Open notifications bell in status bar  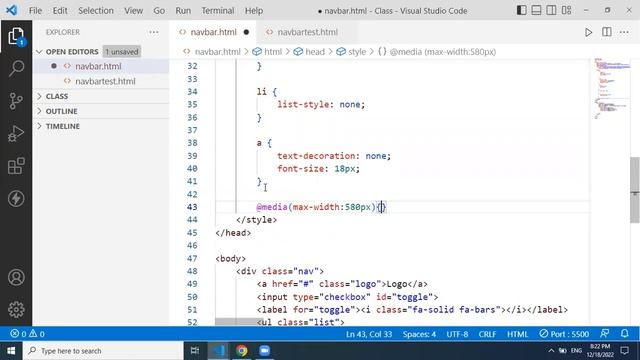pos(624,334)
